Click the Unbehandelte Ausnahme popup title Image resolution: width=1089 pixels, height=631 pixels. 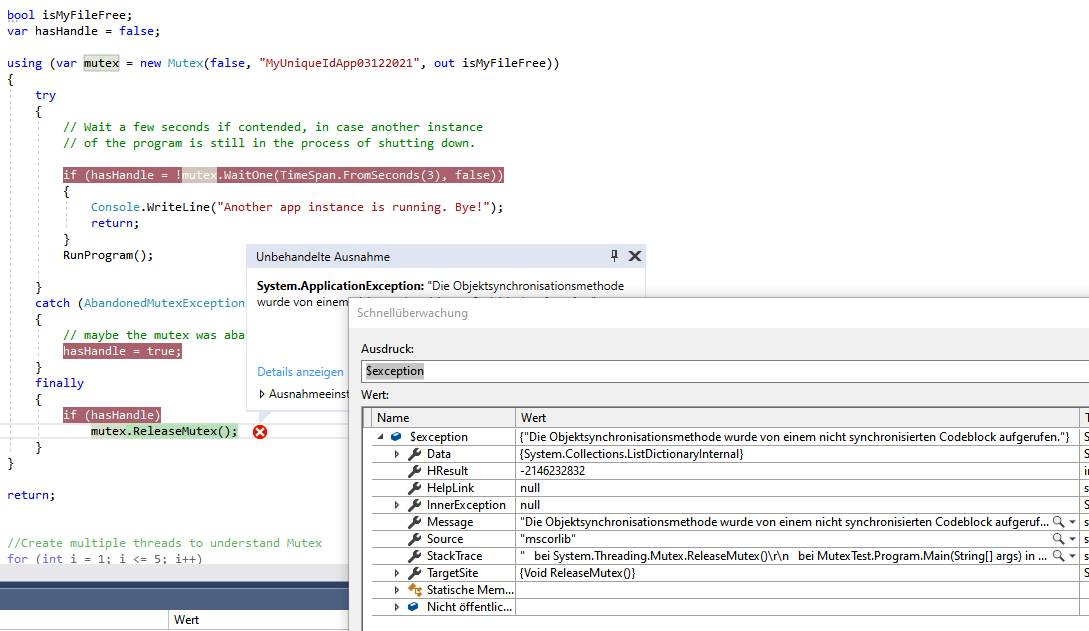323,257
